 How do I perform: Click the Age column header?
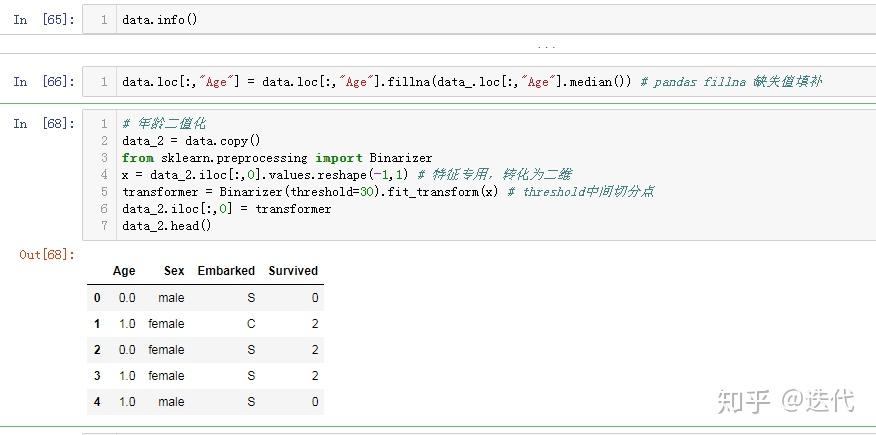click(124, 271)
